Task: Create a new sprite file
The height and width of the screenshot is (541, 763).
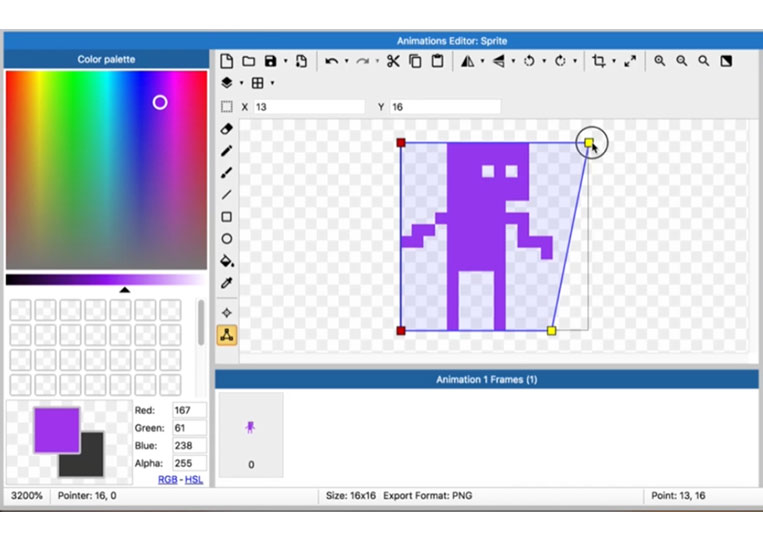Action: (x=226, y=61)
